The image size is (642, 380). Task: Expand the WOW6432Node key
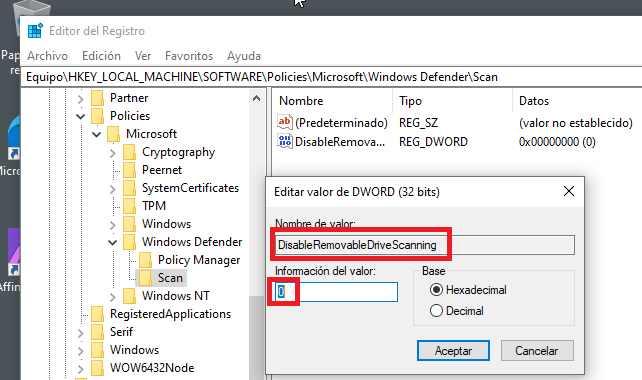[x=81, y=369]
